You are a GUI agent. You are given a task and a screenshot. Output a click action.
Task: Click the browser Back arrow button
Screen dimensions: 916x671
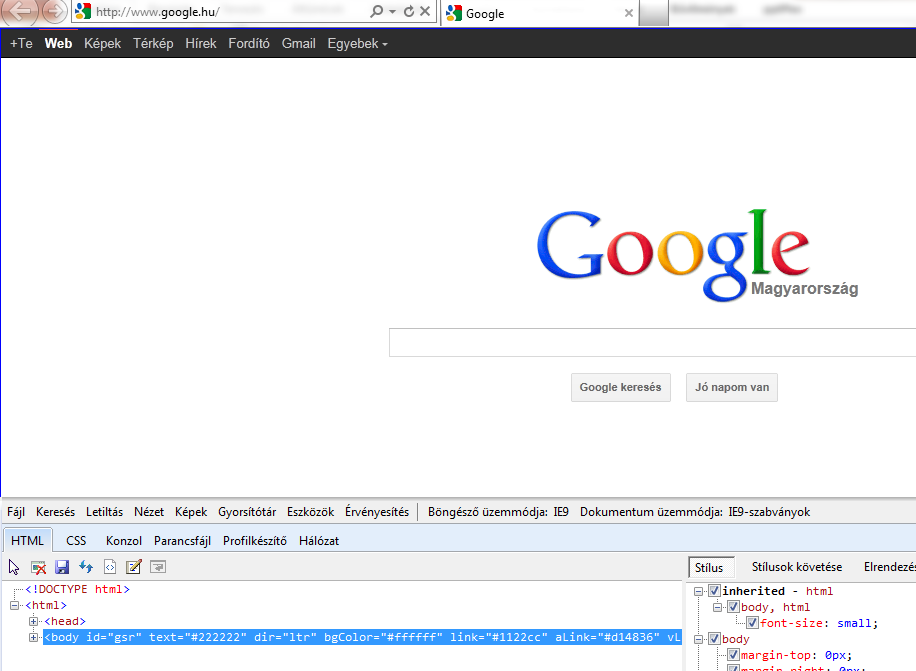point(19,11)
